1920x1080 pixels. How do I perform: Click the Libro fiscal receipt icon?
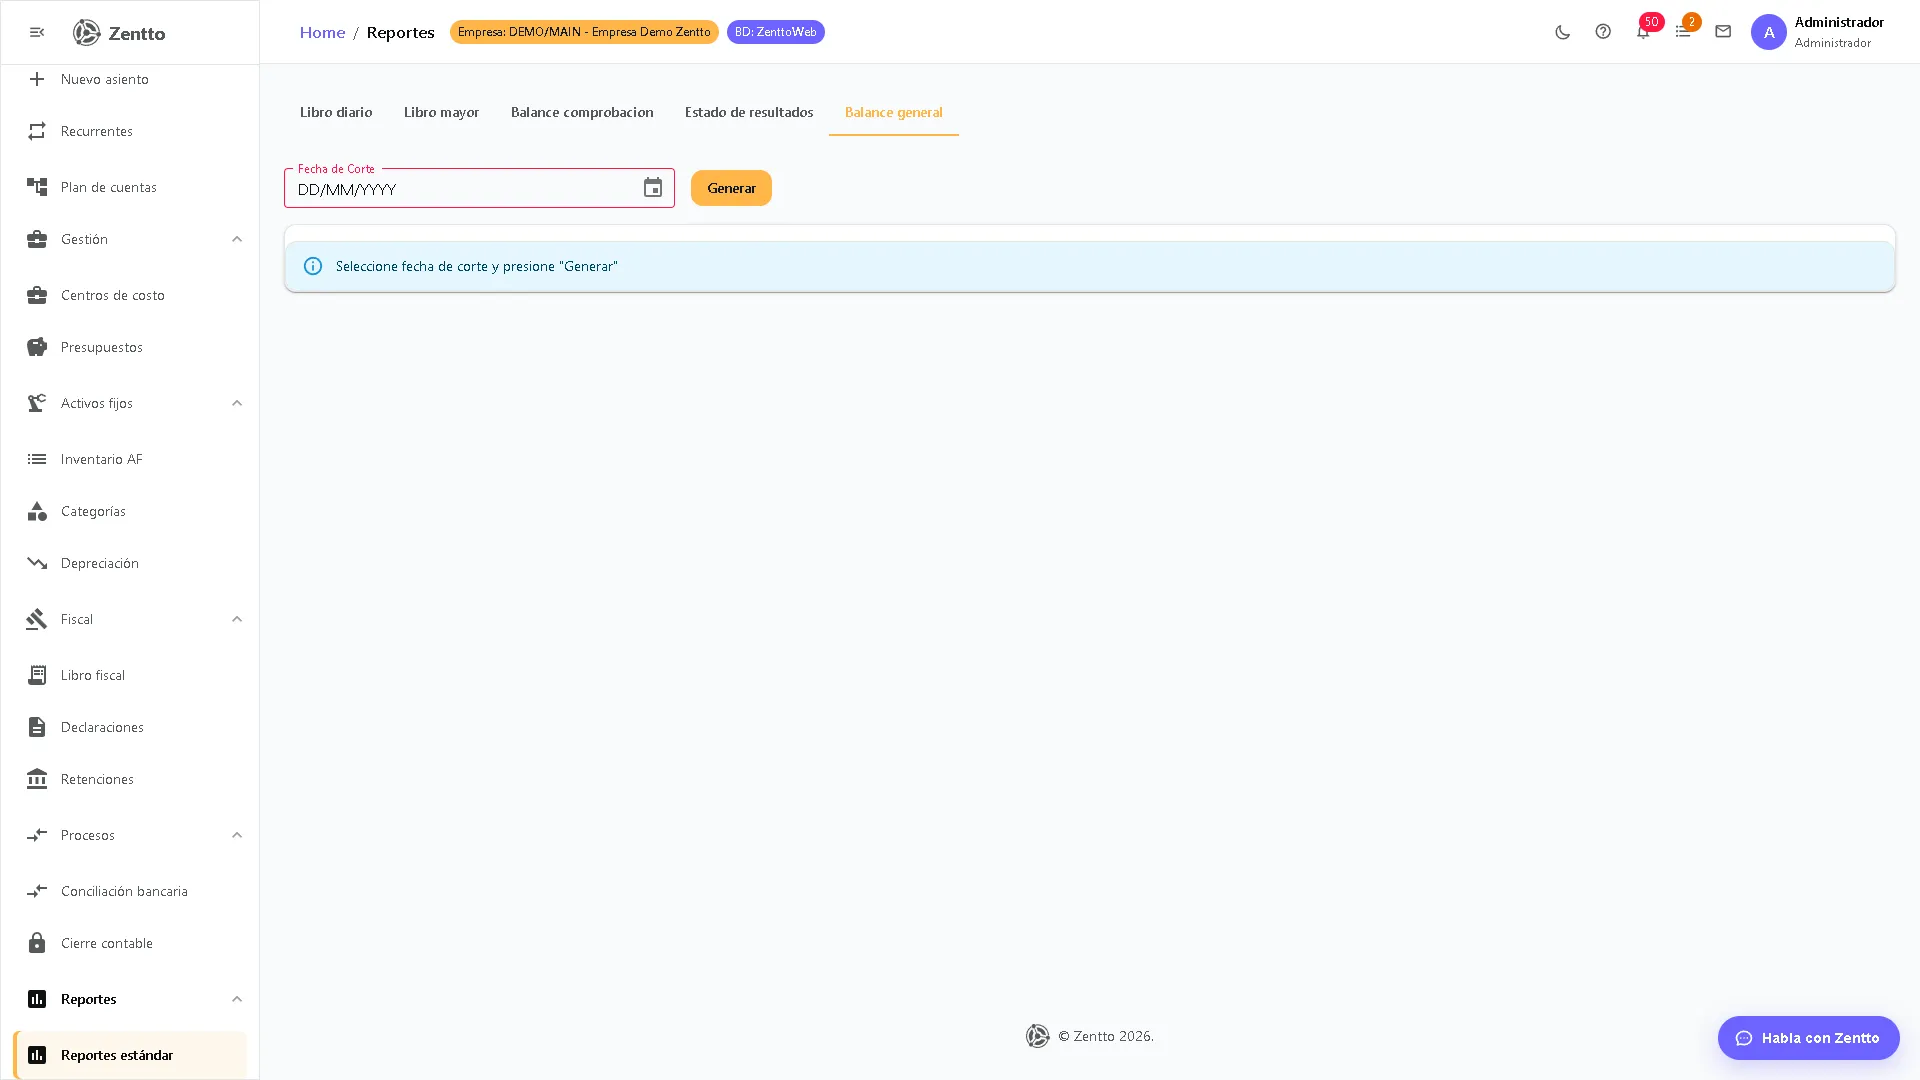37,675
